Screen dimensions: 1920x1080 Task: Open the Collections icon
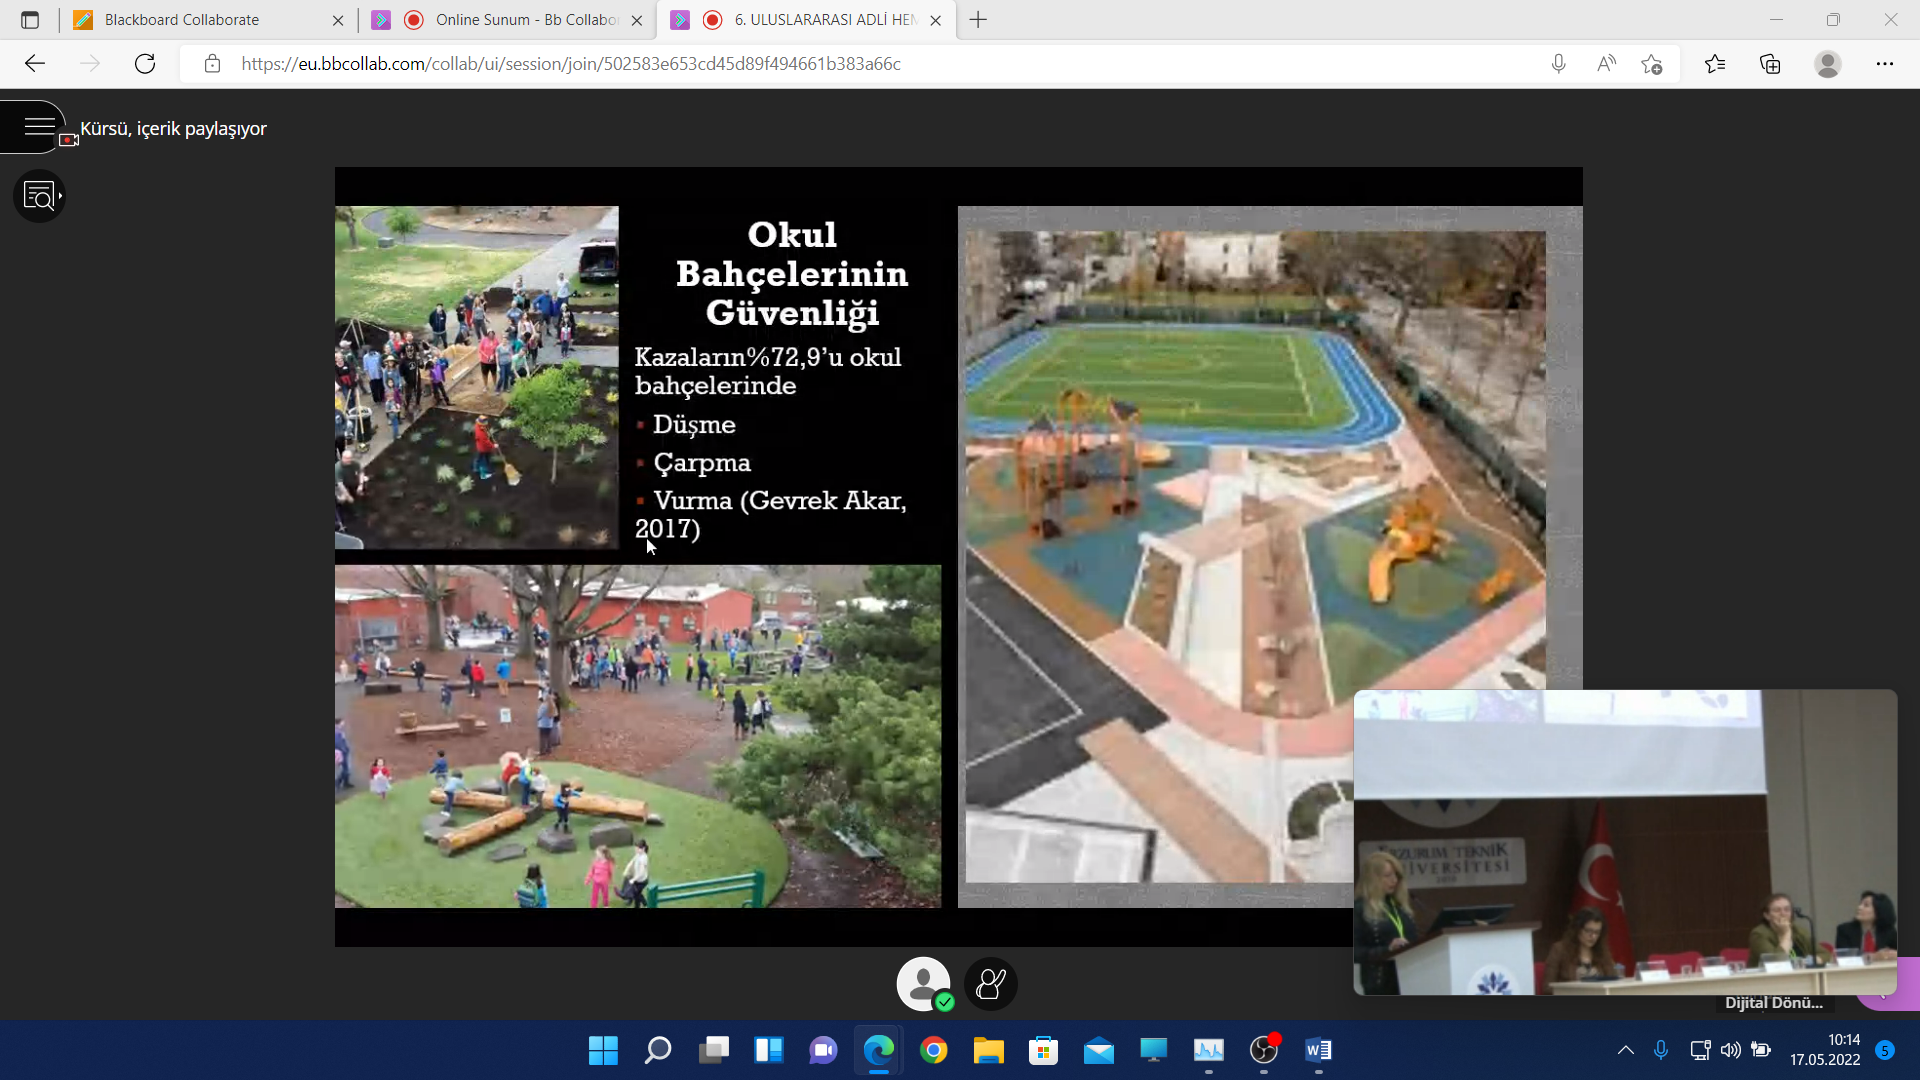[1770, 64]
